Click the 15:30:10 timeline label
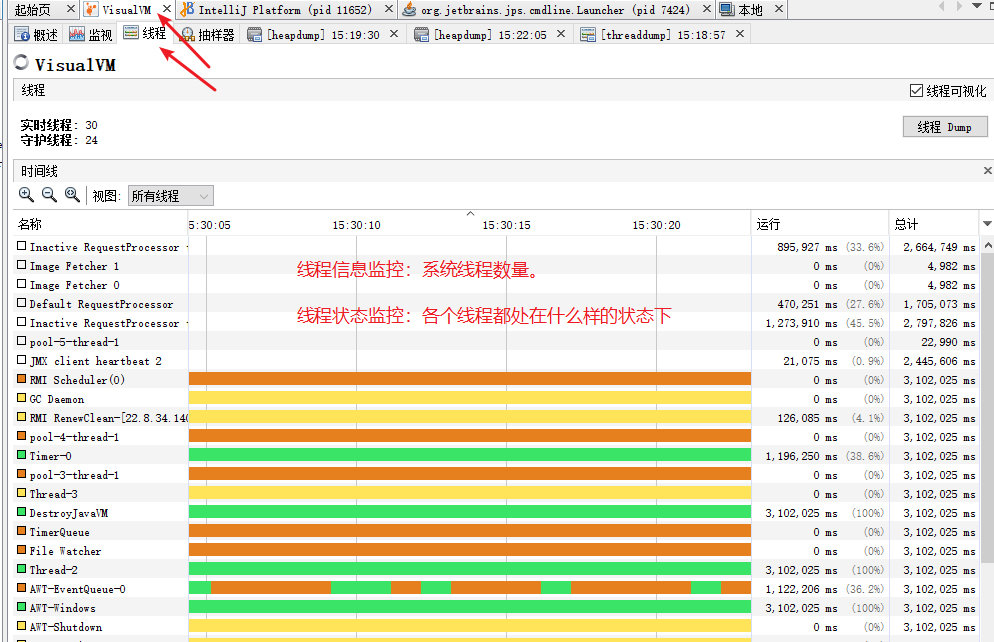The height and width of the screenshot is (642, 994). 356,225
